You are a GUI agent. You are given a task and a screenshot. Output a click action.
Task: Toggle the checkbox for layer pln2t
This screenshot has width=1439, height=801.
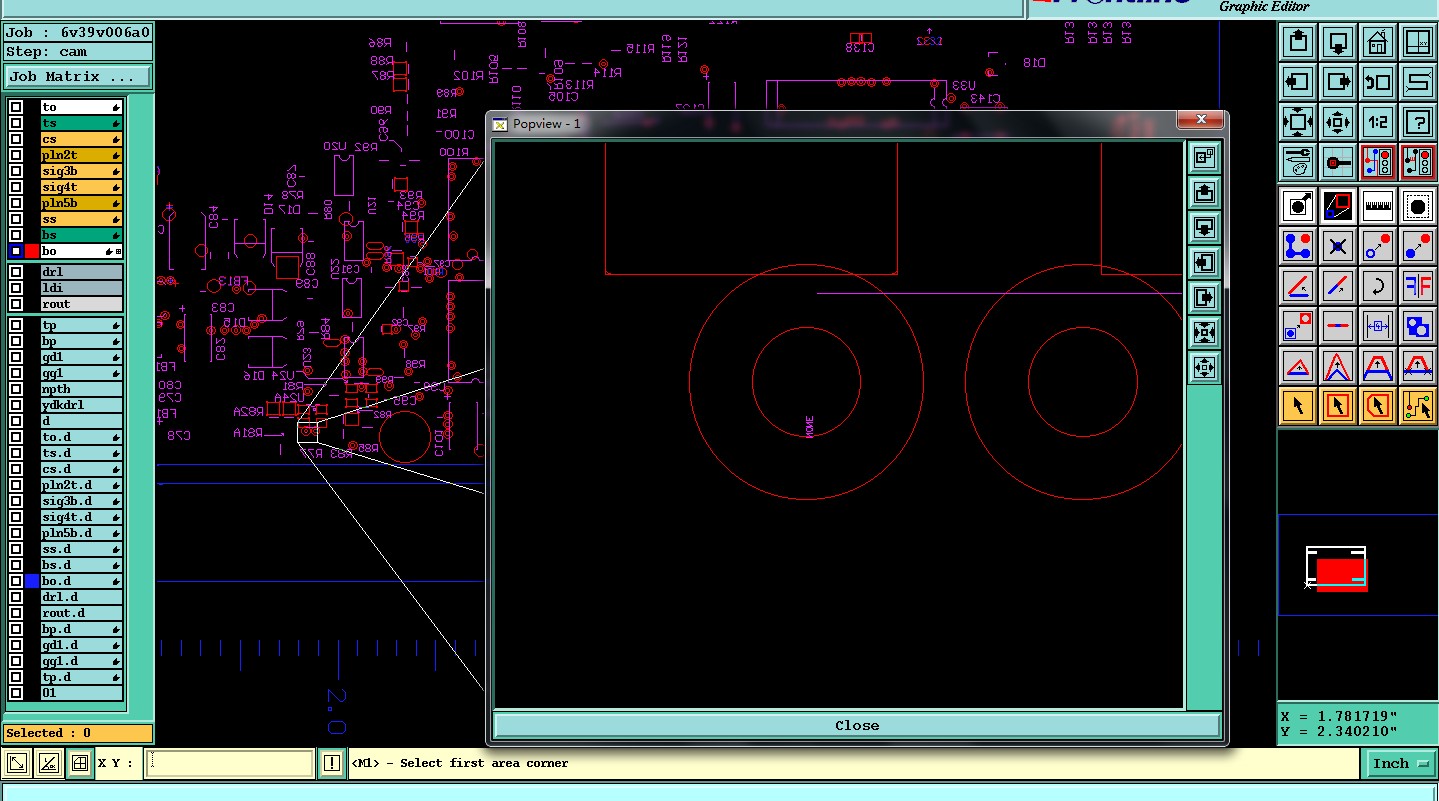[x=16, y=155]
